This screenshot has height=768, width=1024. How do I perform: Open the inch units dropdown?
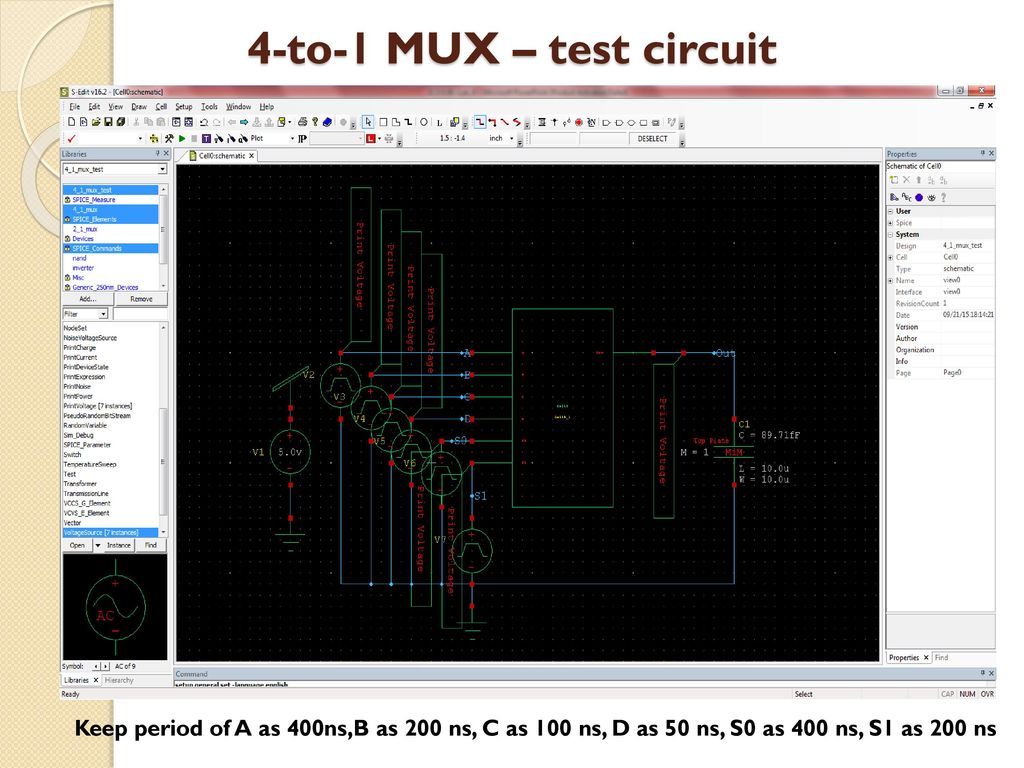[x=511, y=138]
